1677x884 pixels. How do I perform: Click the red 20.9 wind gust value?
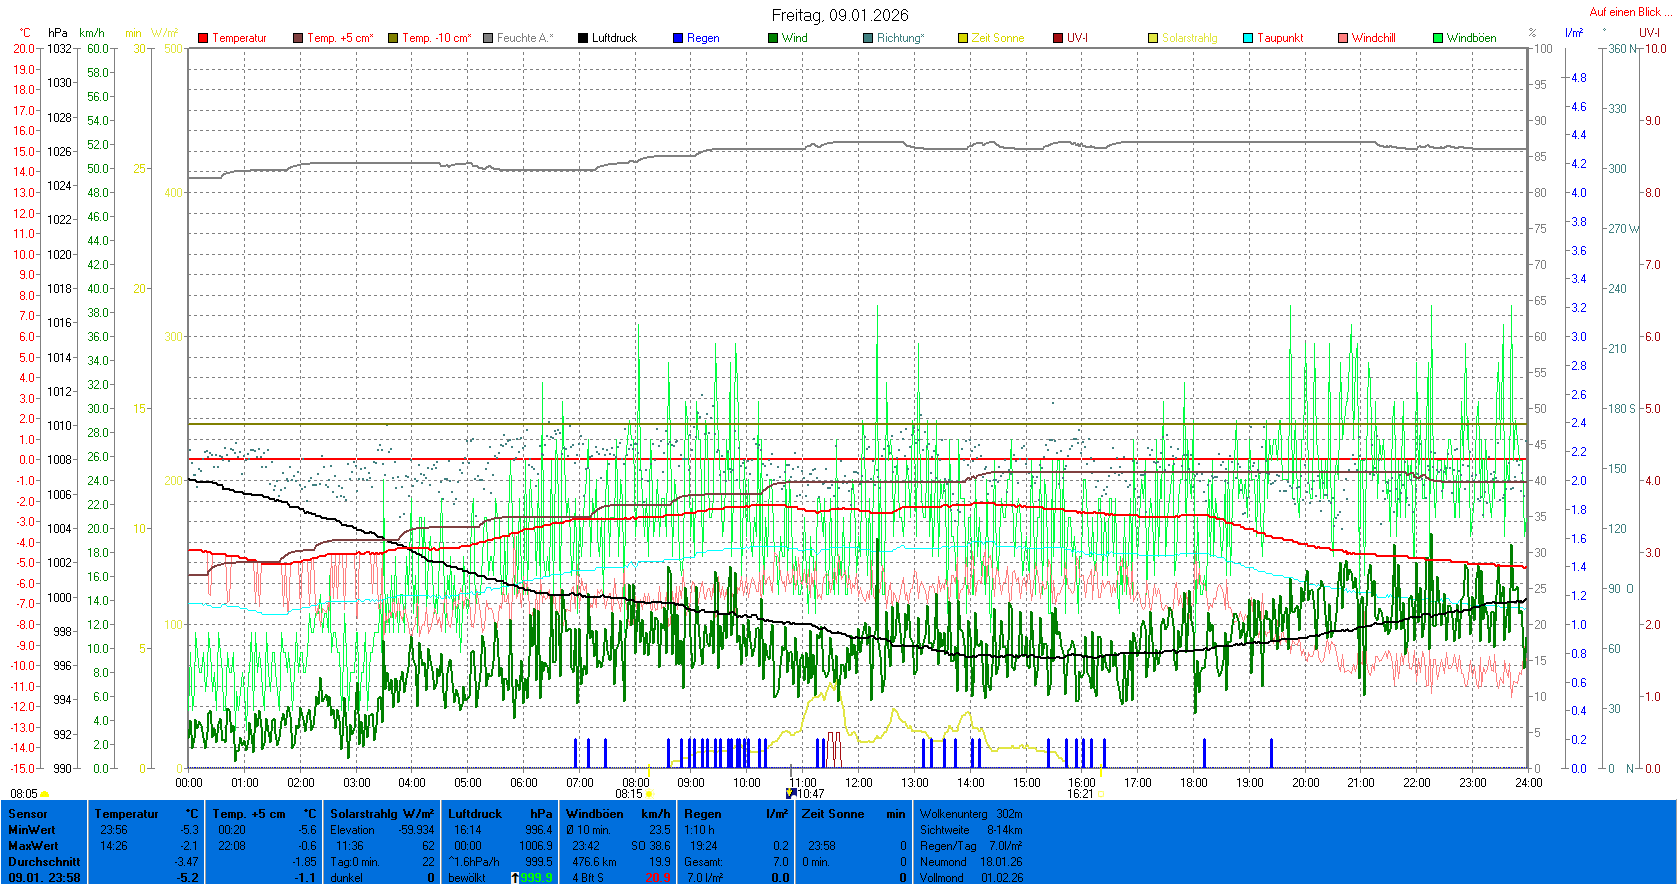point(657,878)
